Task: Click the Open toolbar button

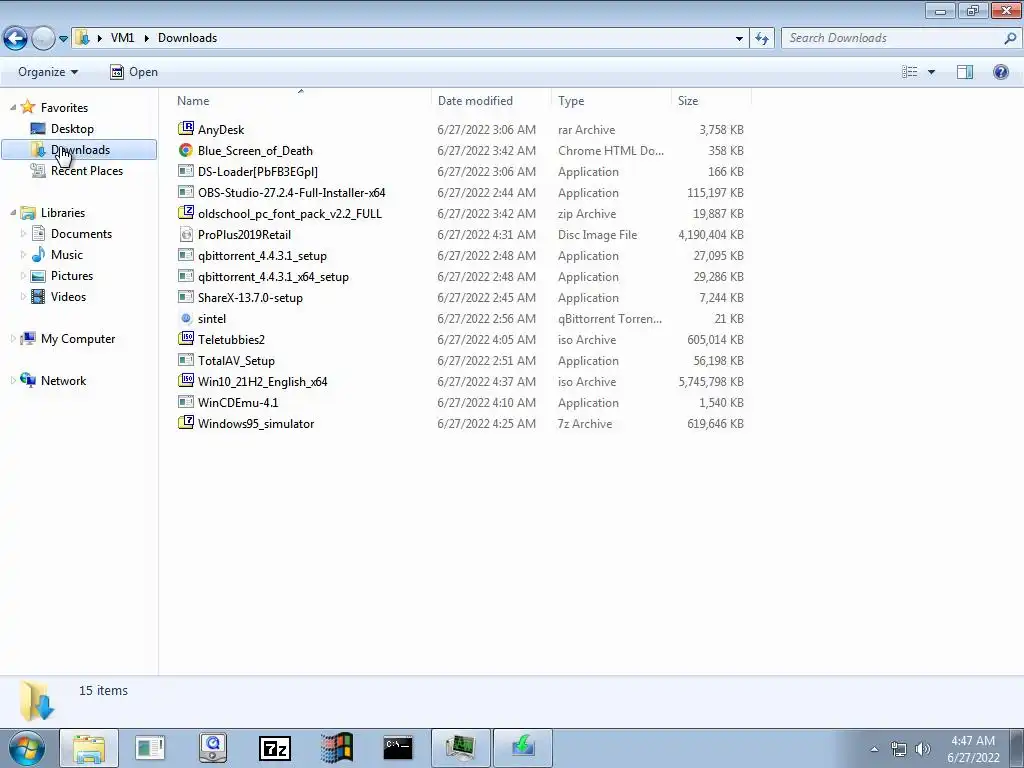Action: click(x=134, y=72)
